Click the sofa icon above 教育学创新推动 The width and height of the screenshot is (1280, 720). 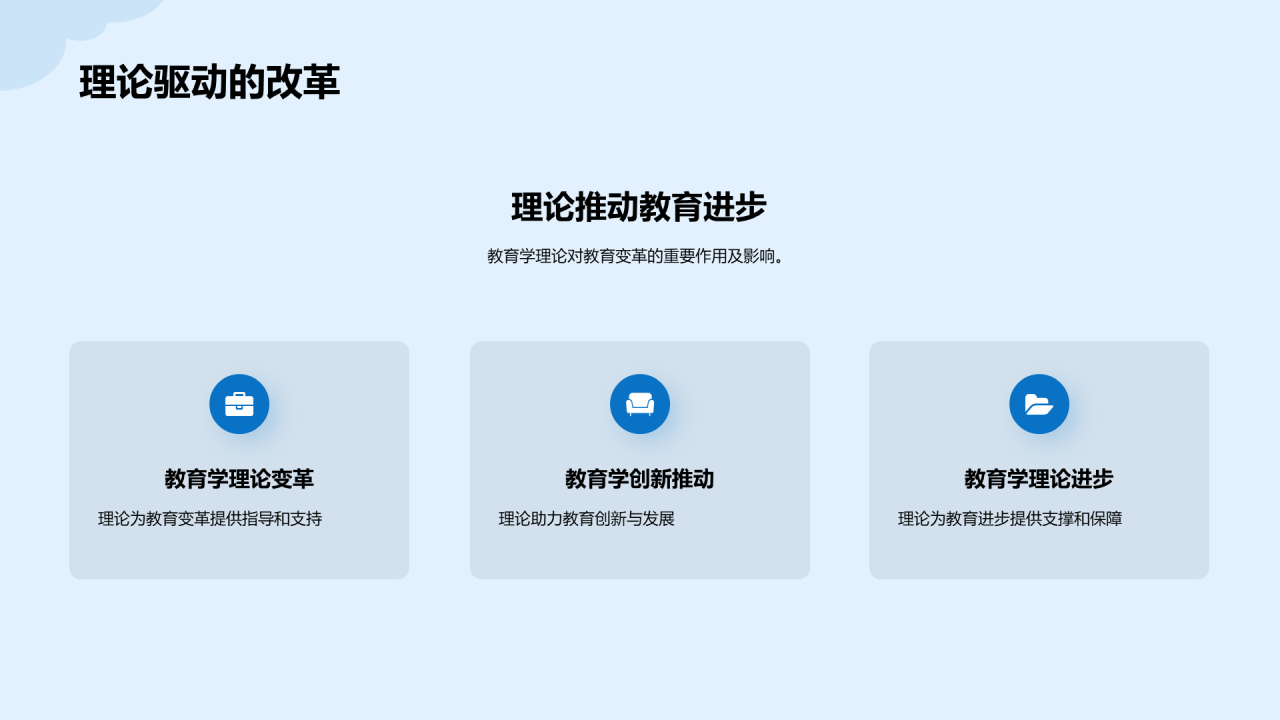(x=640, y=404)
